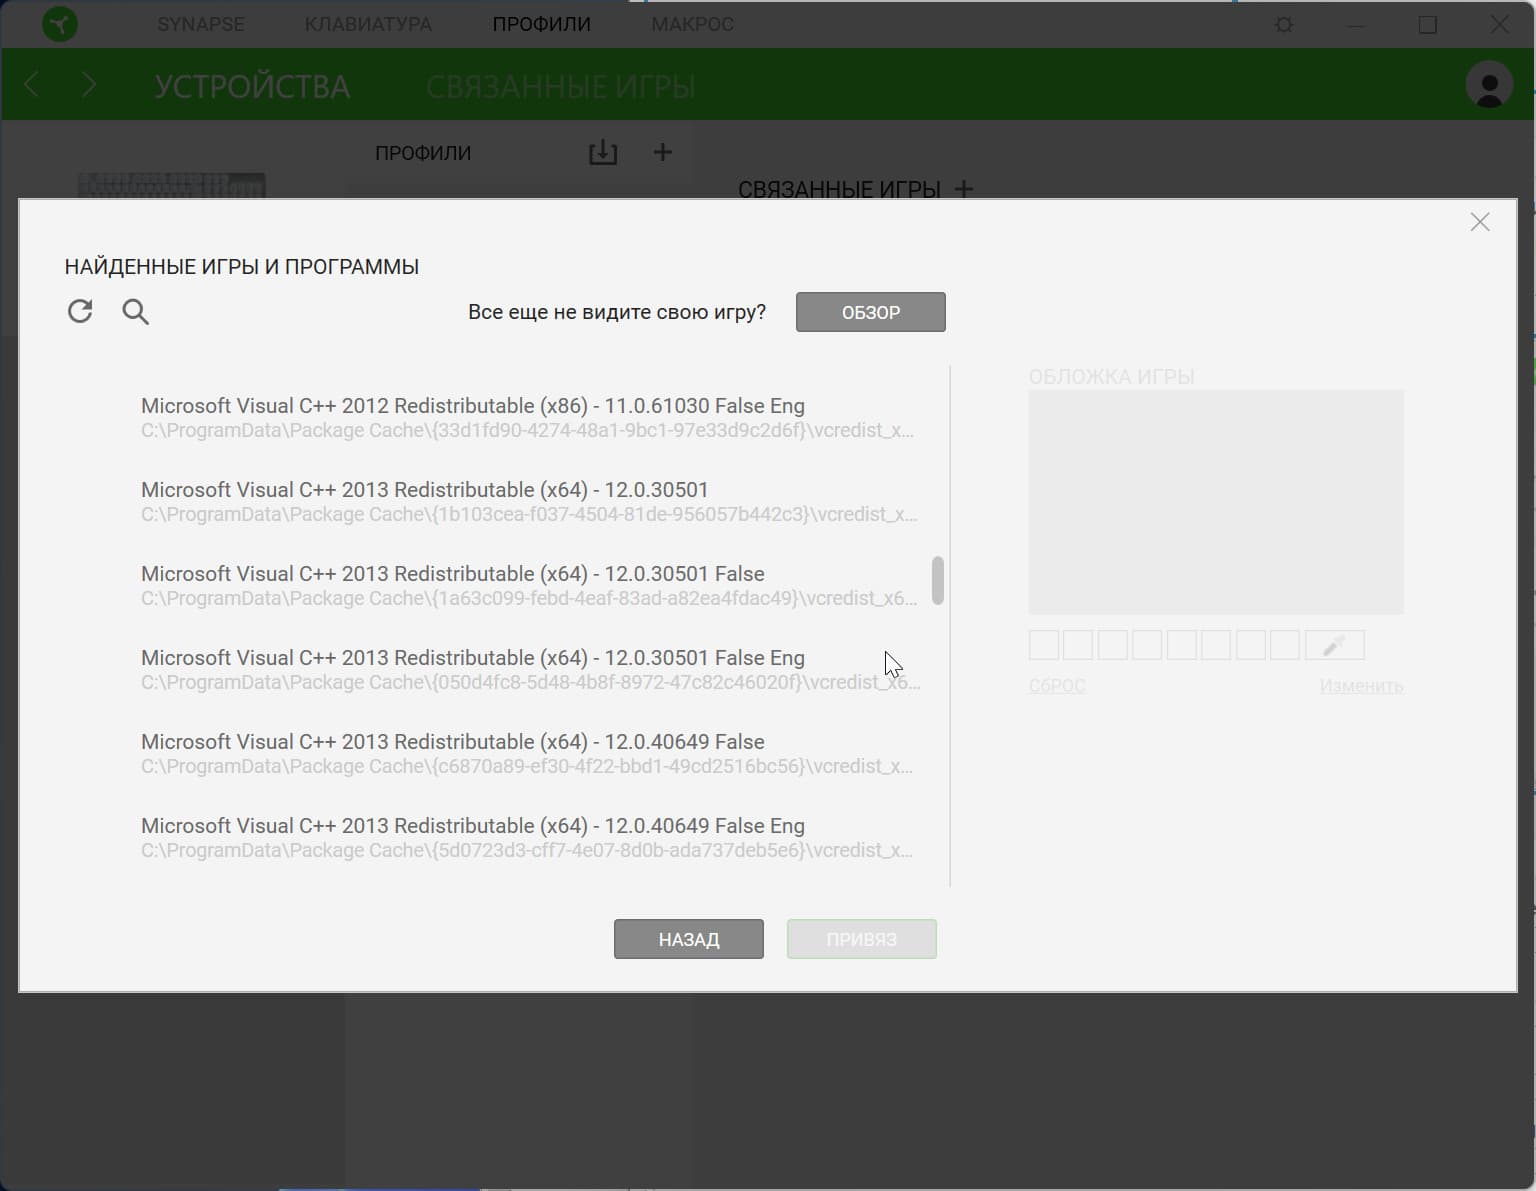Navigate forward with the right arrow

pos(89,85)
